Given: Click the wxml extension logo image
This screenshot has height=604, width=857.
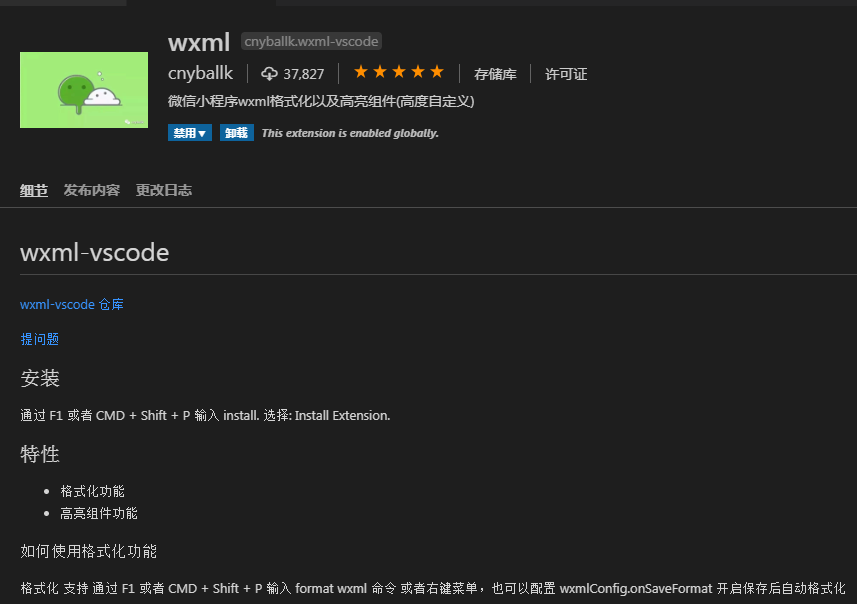Looking at the screenshot, I should [x=84, y=90].
